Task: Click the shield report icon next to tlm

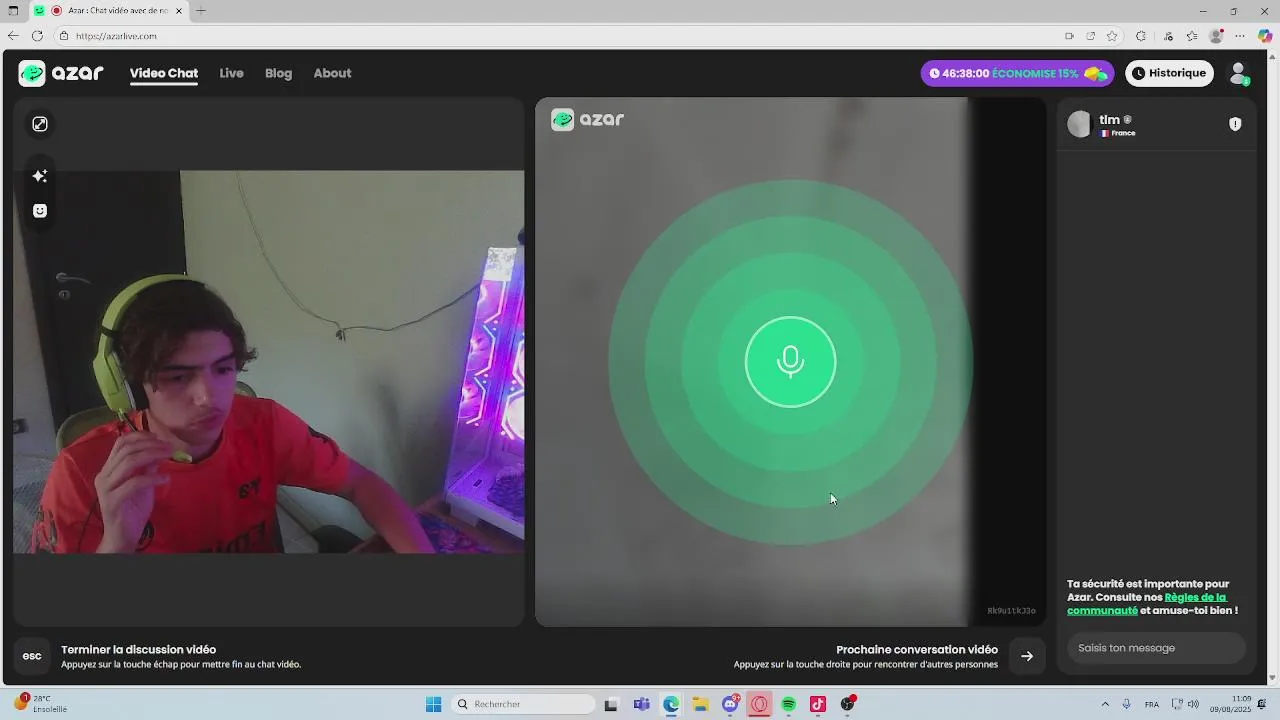Action: click(x=1235, y=124)
